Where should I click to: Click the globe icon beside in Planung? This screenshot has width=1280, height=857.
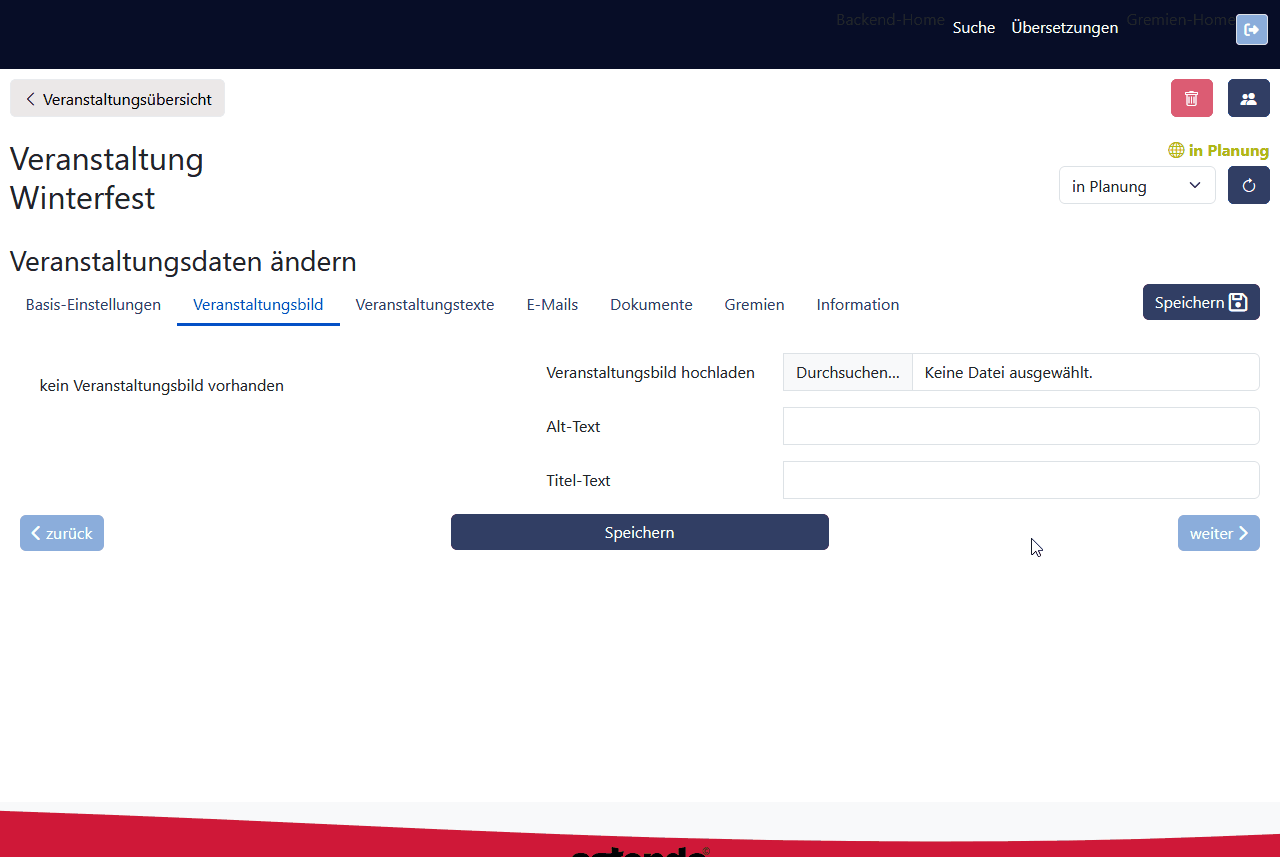pyautogui.click(x=1176, y=151)
